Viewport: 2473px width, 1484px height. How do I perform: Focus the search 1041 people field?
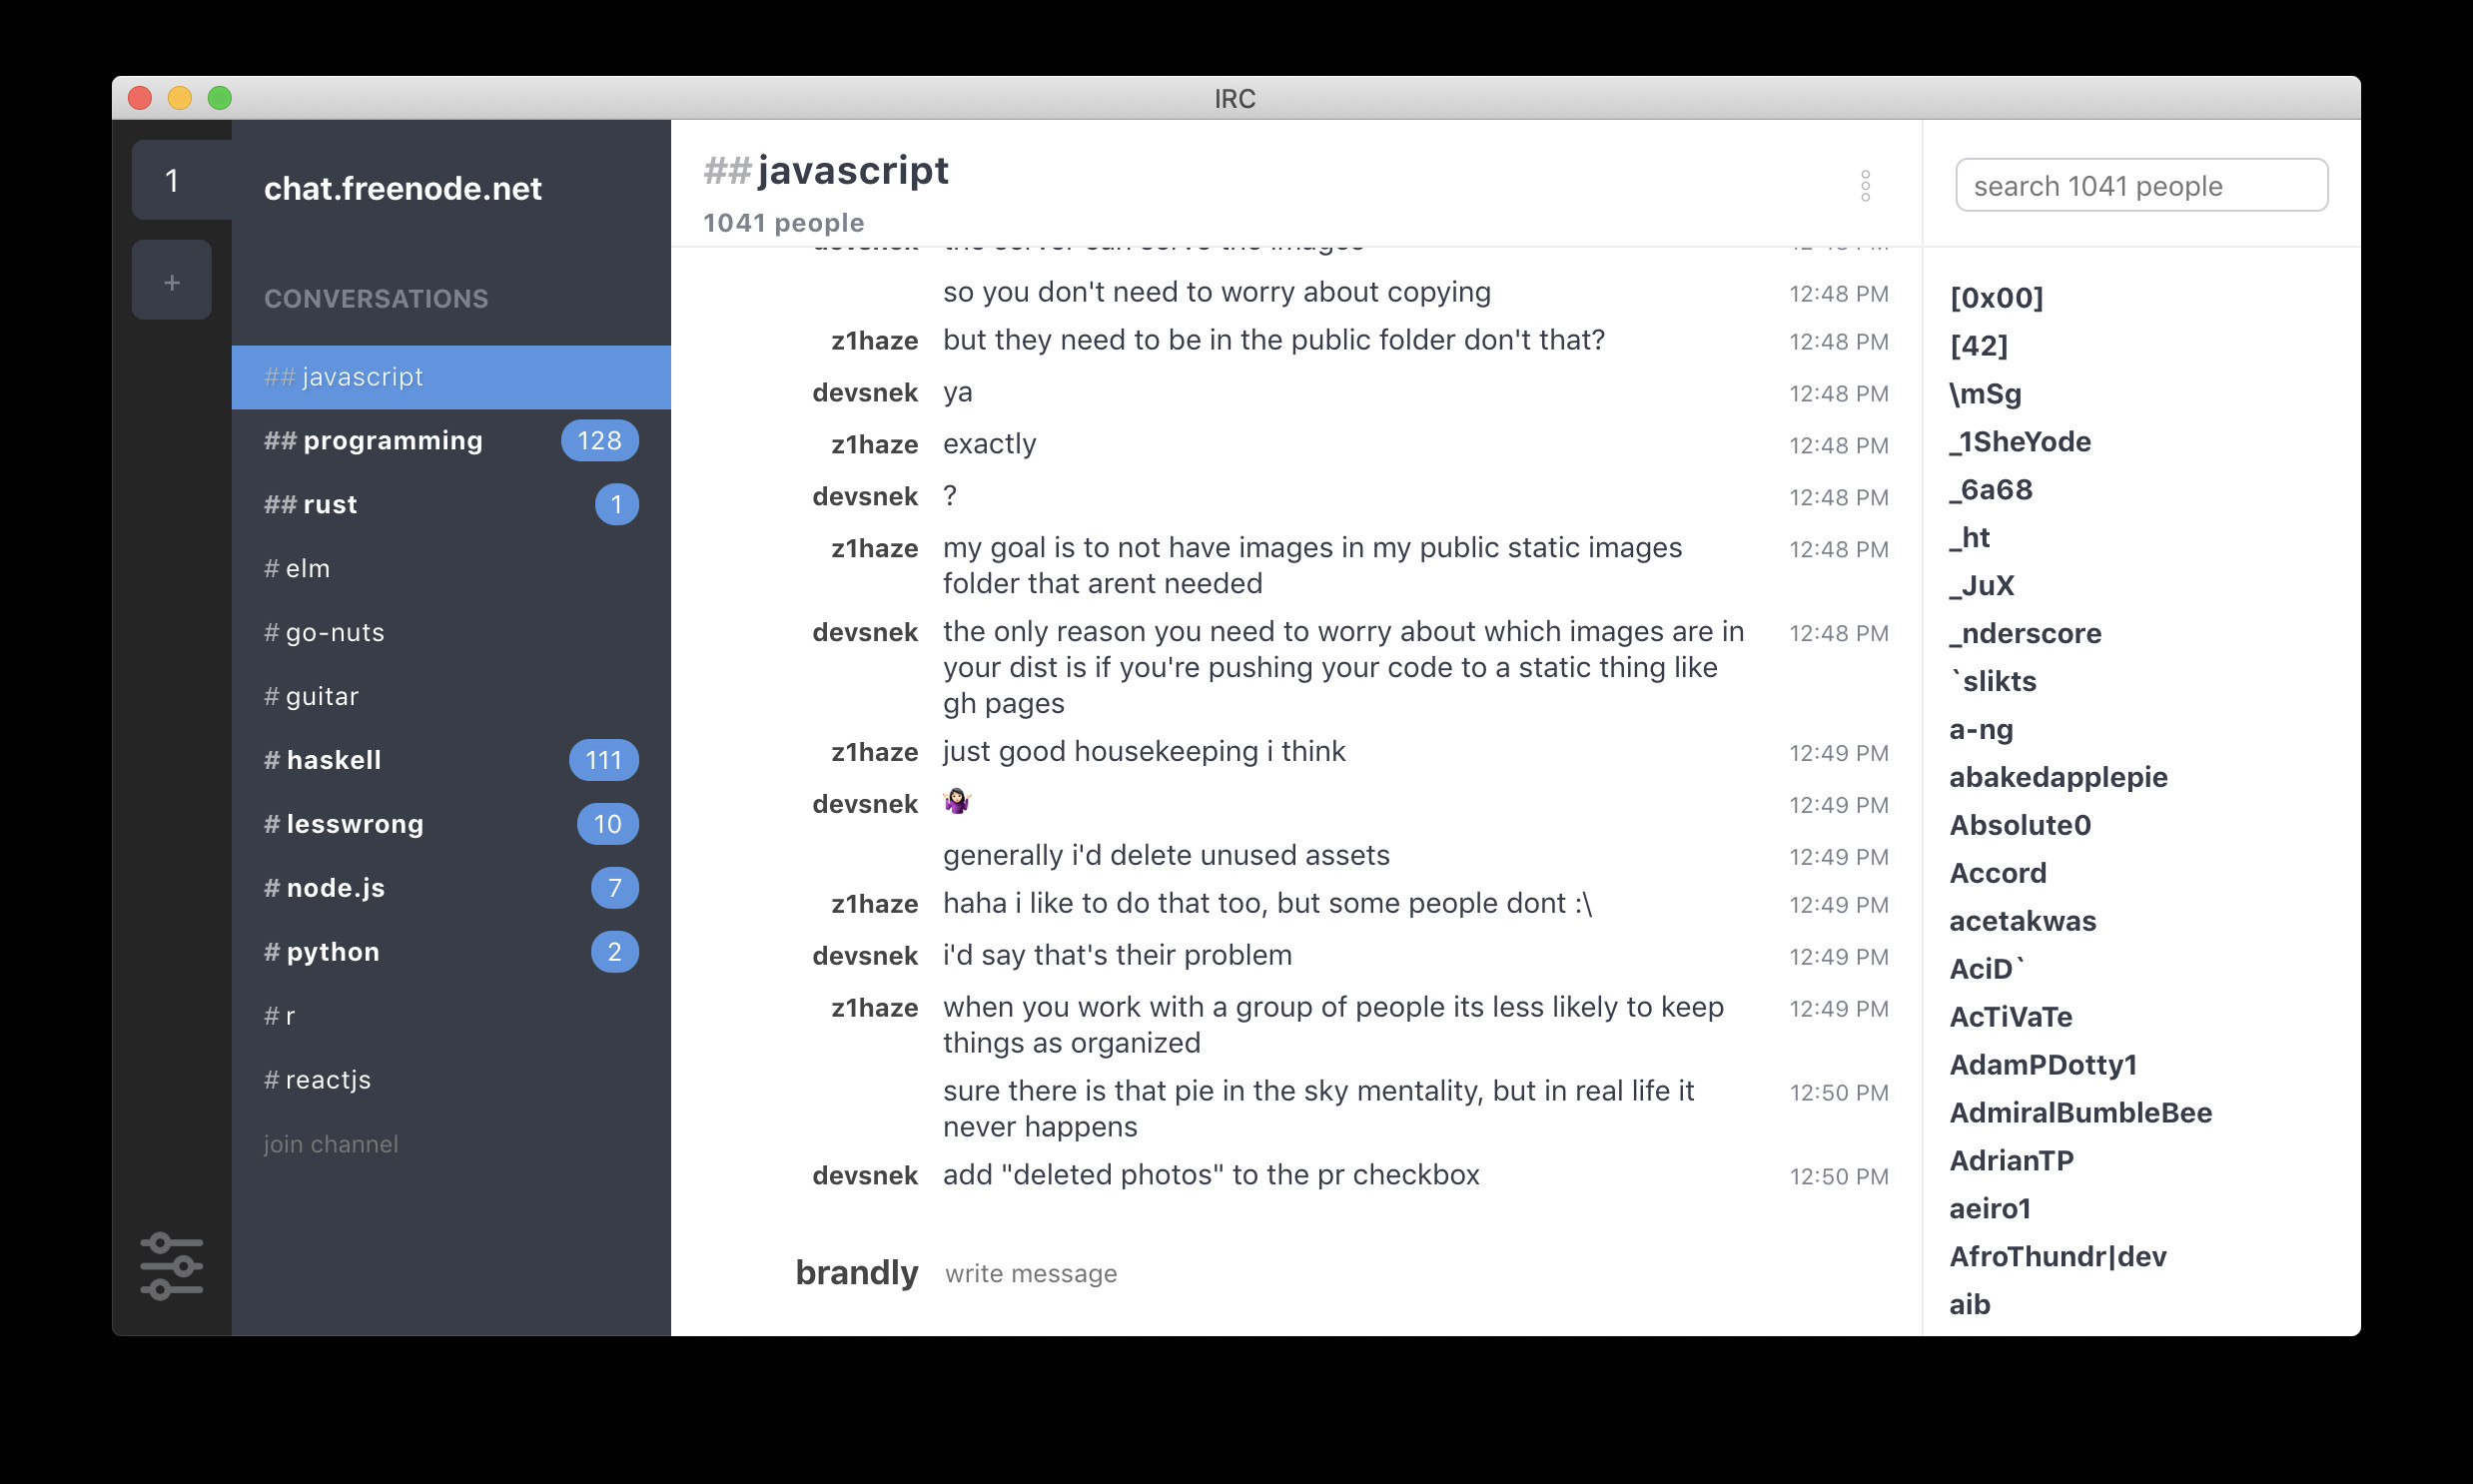pyautogui.click(x=2141, y=186)
